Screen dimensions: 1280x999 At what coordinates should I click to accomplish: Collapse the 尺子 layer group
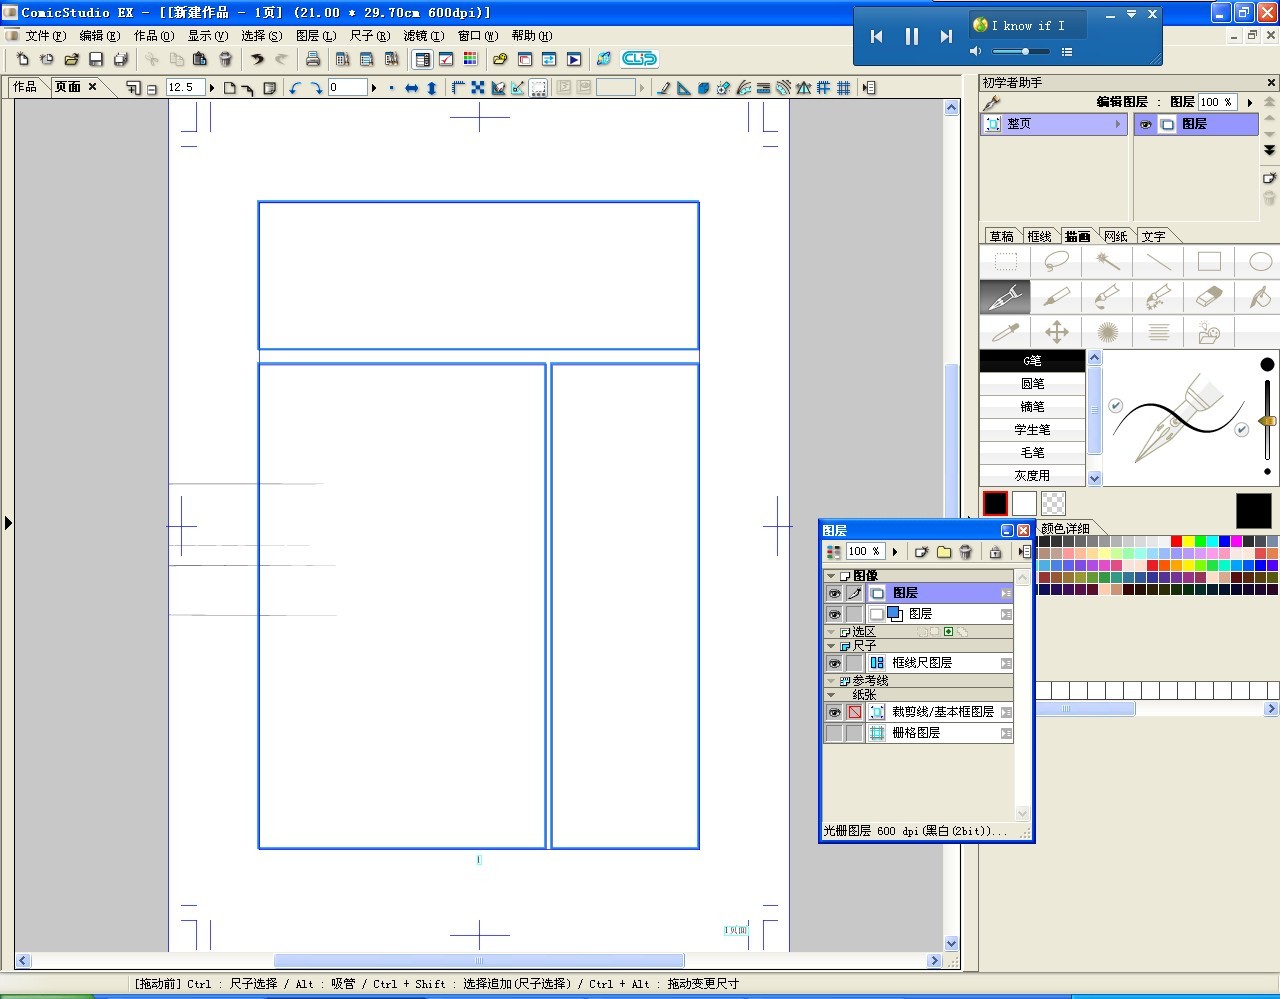point(831,646)
